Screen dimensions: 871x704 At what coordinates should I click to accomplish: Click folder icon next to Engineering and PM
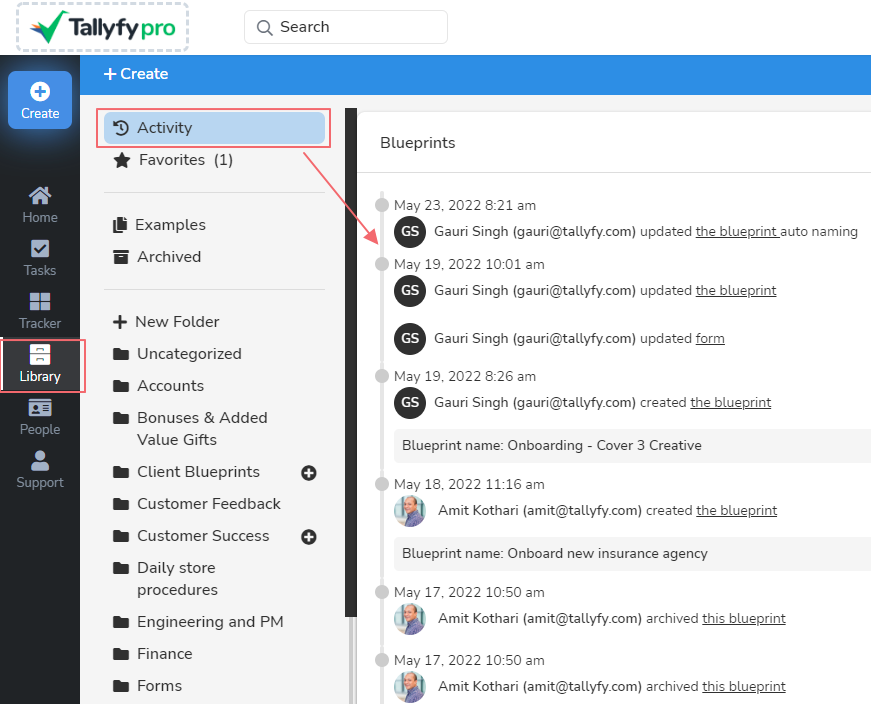click(x=121, y=622)
